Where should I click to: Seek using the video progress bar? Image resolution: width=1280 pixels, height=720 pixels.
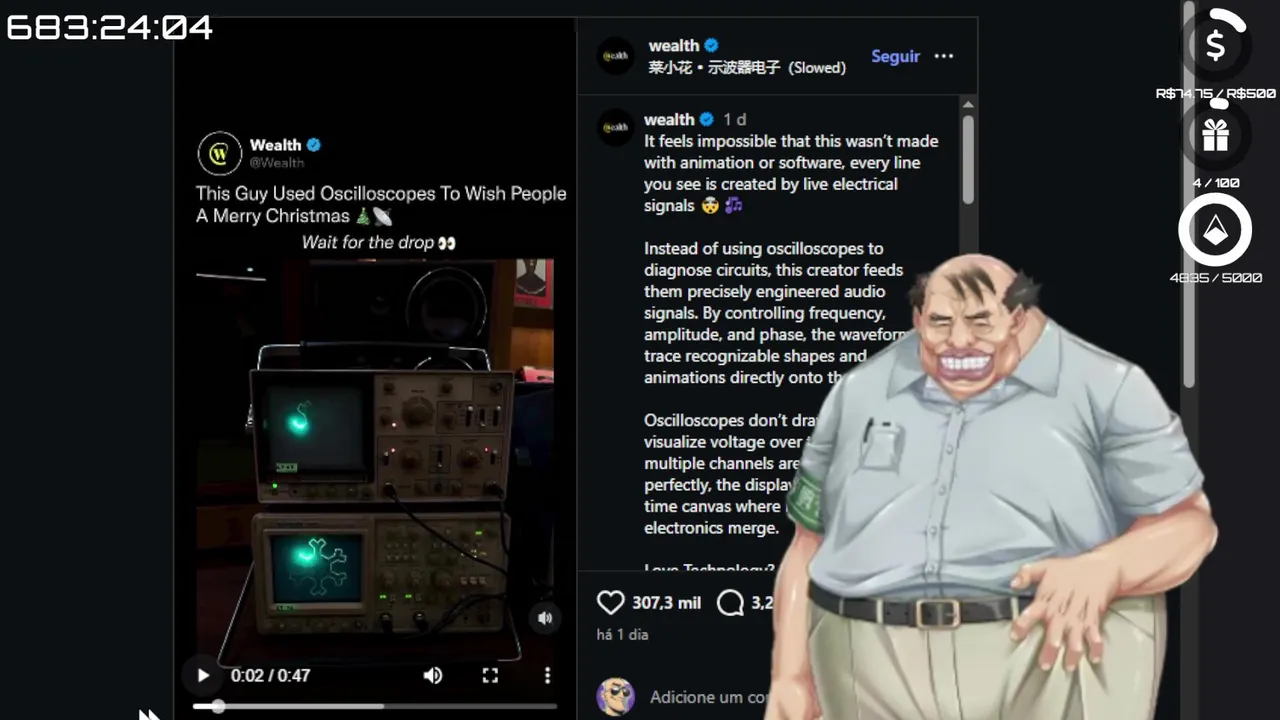click(375, 706)
